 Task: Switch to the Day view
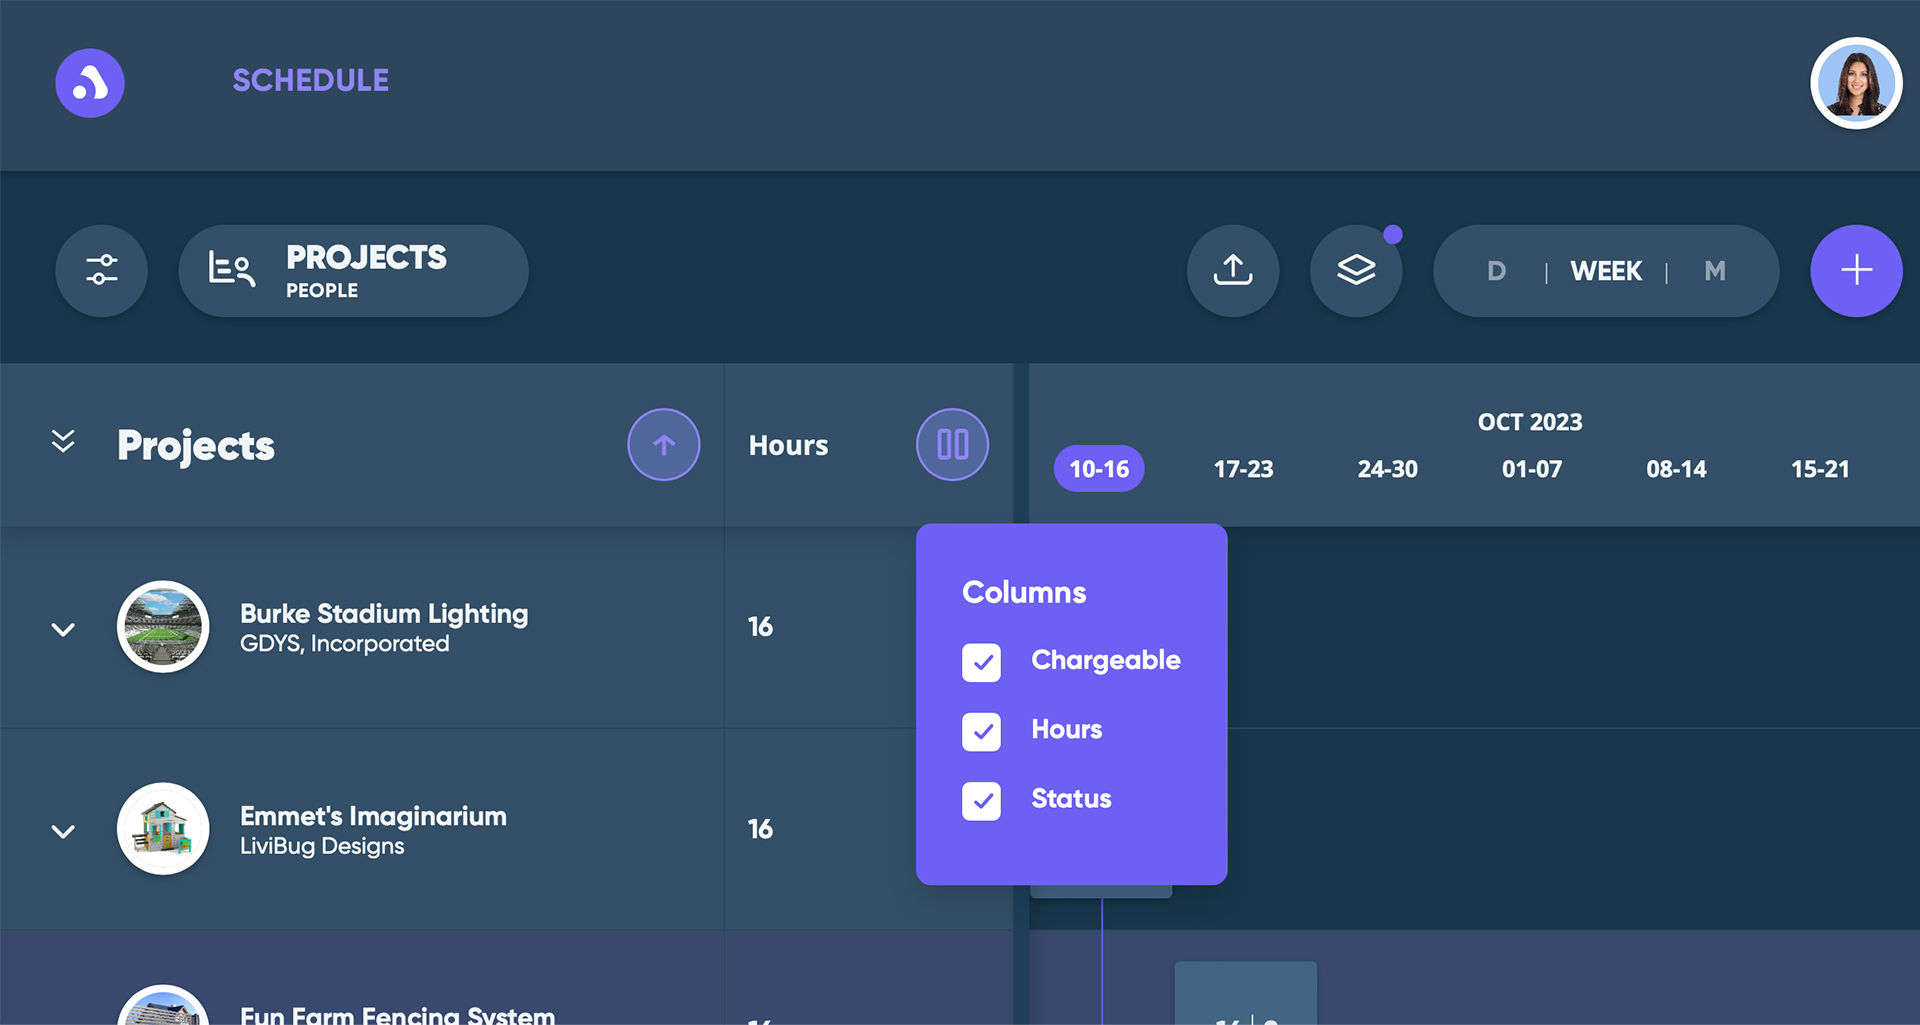[1496, 271]
